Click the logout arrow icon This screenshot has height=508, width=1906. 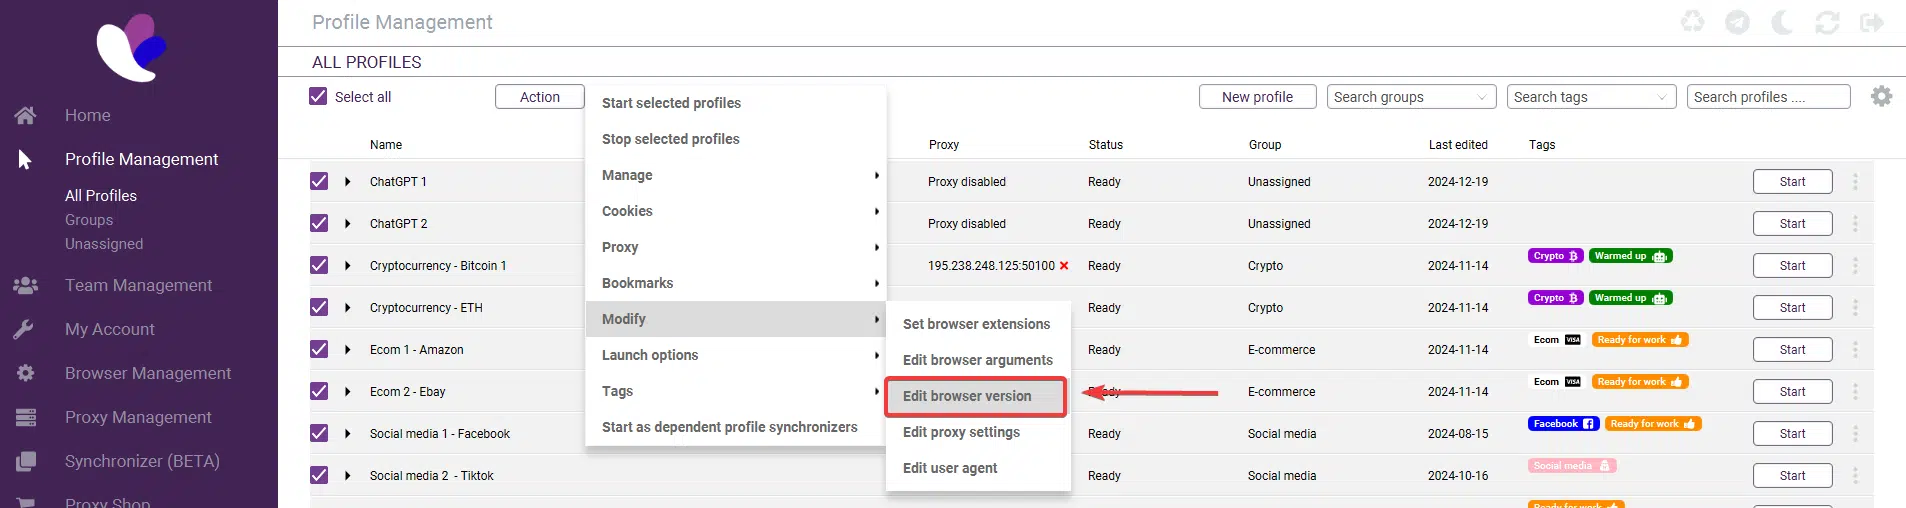1872,22
